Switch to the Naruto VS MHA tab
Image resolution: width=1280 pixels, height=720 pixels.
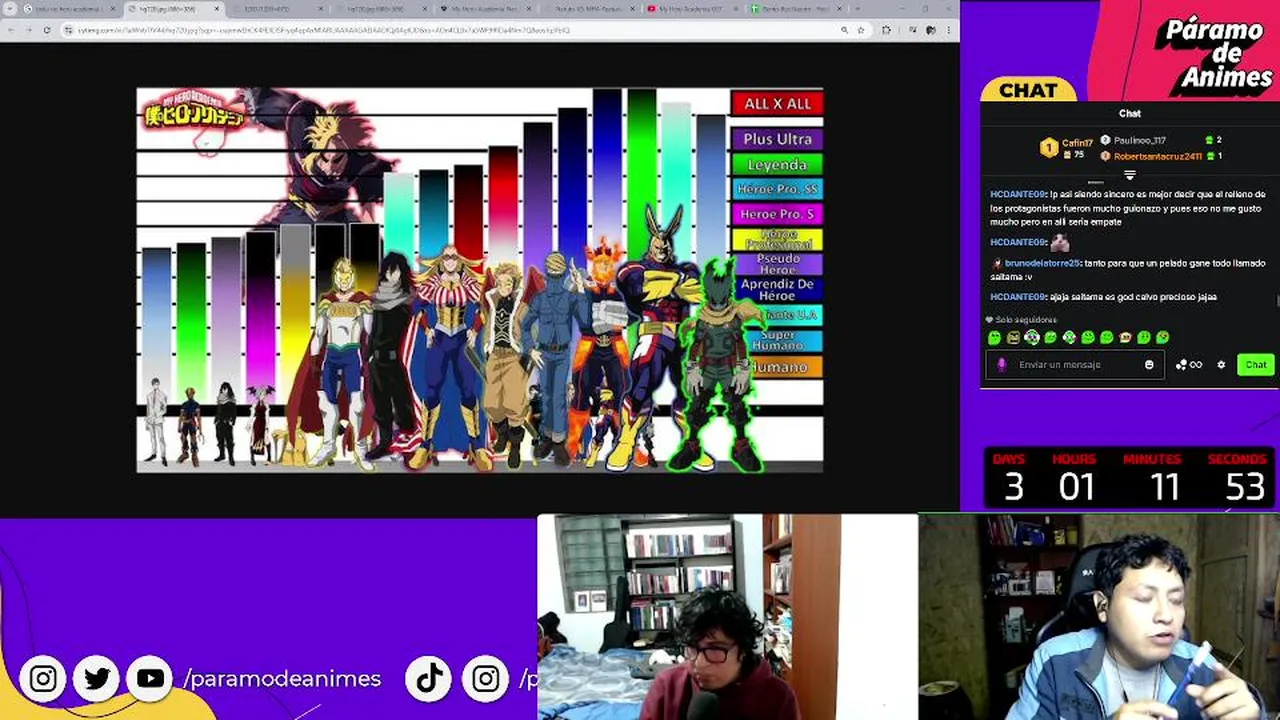coord(590,9)
